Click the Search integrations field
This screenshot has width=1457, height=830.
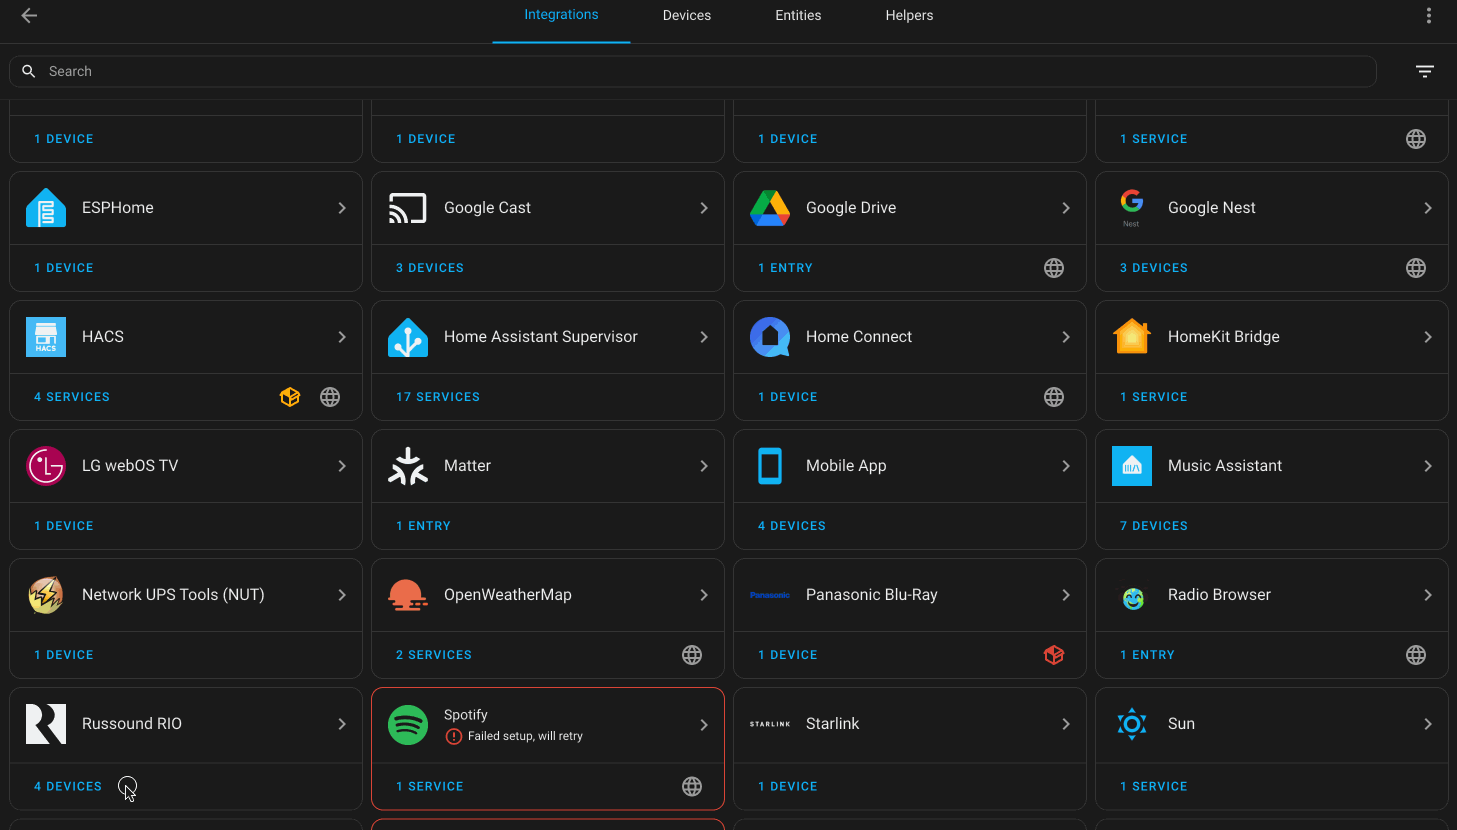[690, 71]
